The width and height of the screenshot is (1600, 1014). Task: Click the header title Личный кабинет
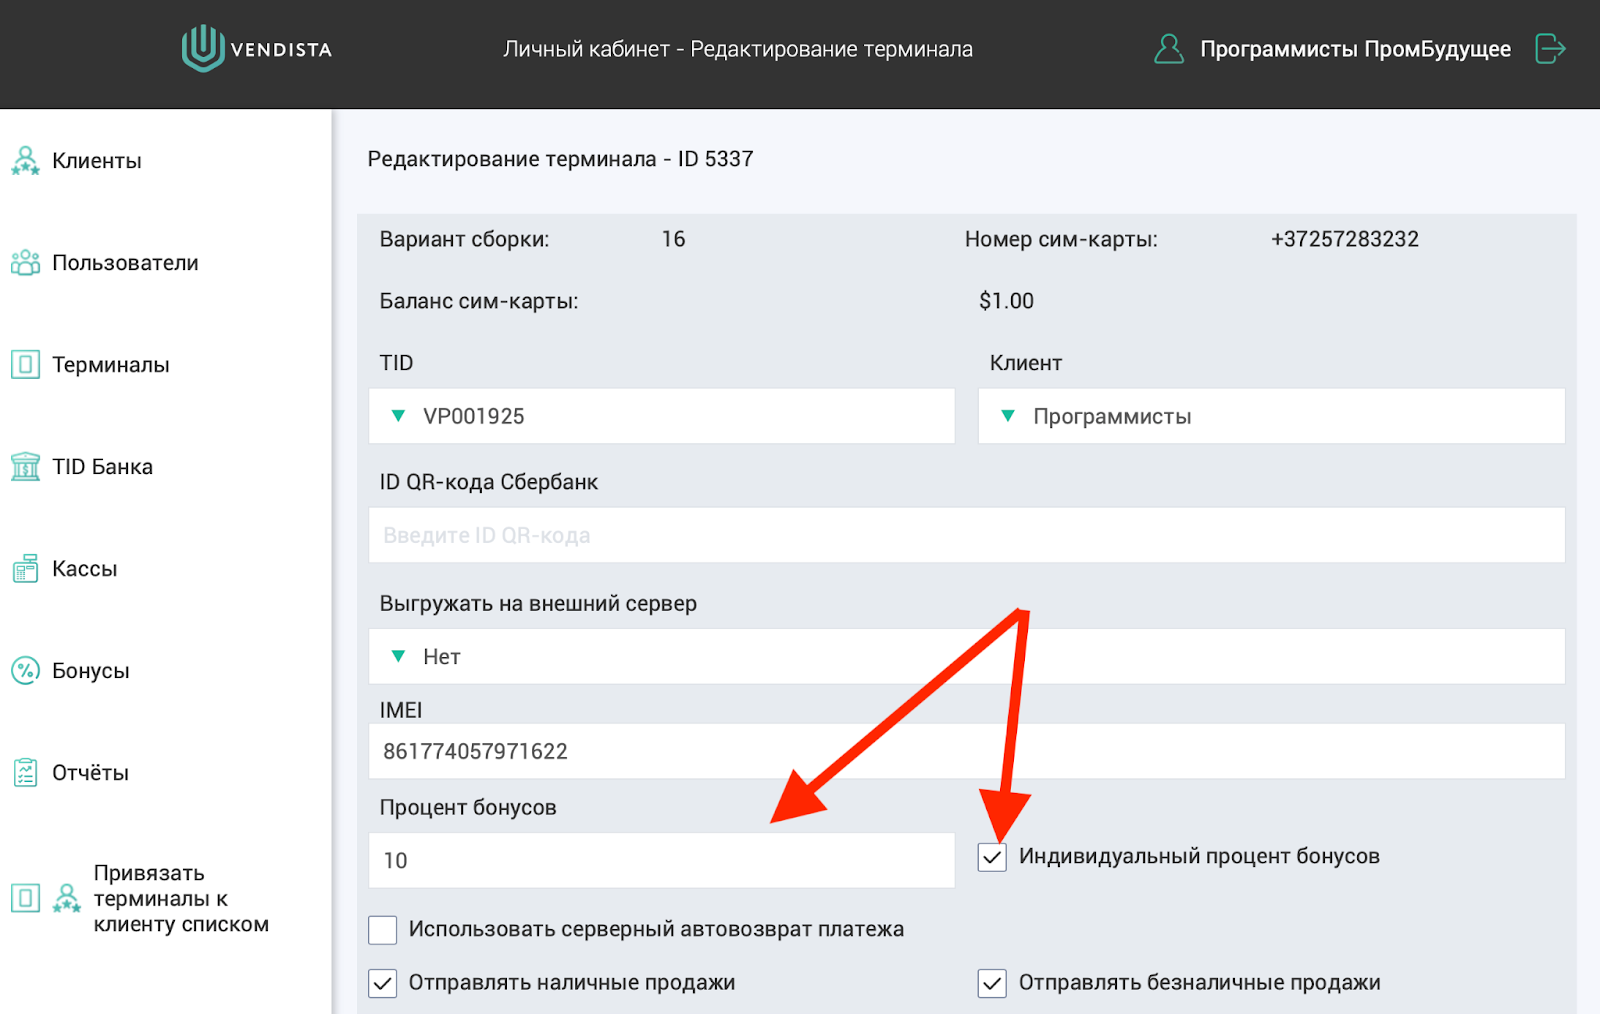click(586, 49)
